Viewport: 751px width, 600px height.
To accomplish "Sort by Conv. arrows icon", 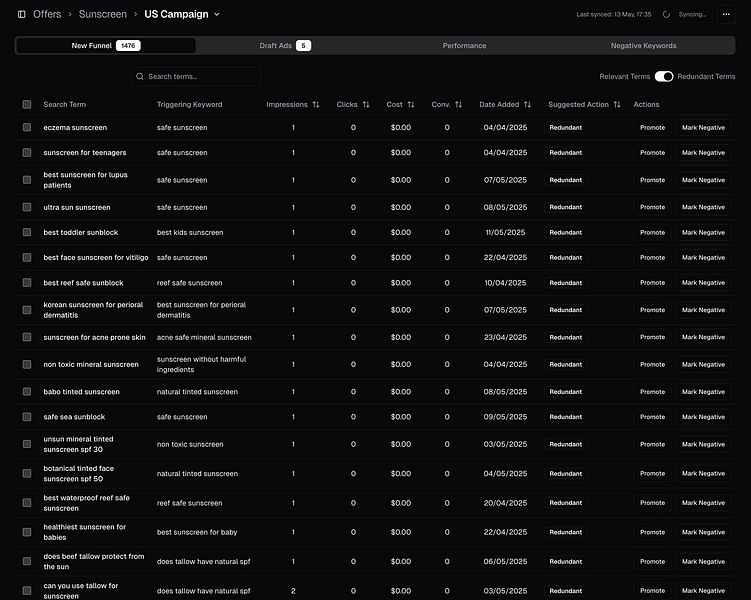I will (458, 104).
